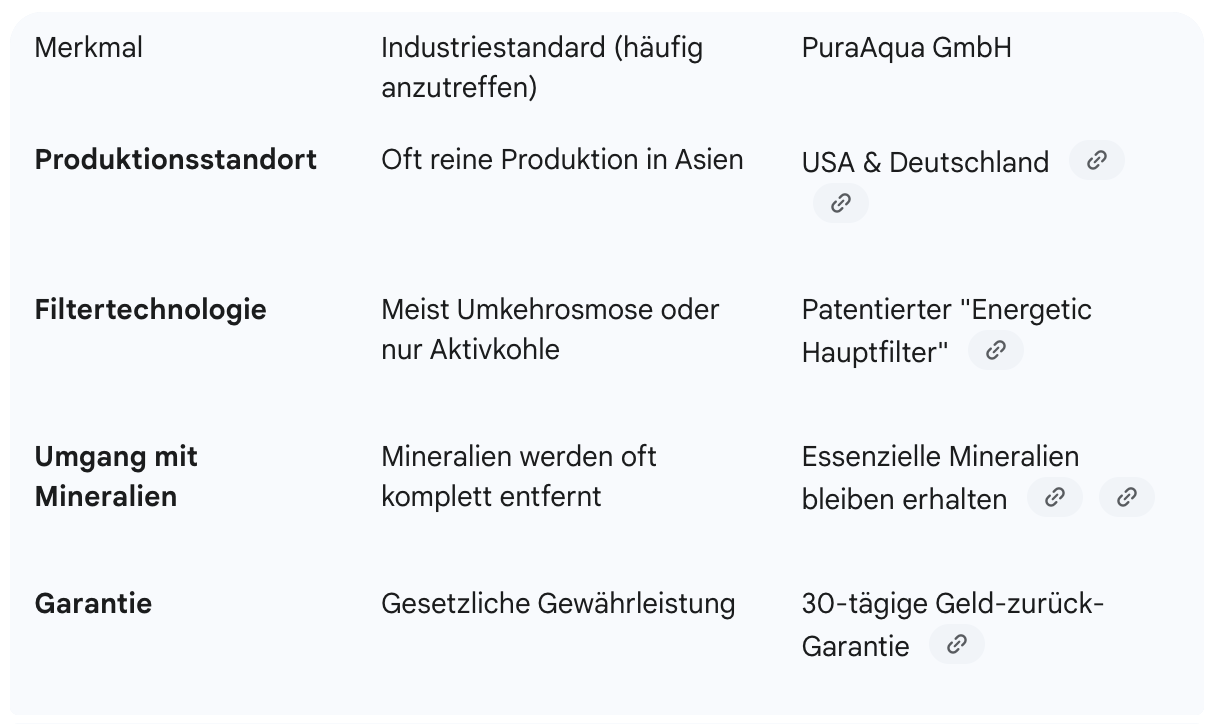Screen dimensions: 1218x724
Task: Select the Industriestandard column header
Action: point(542,67)
